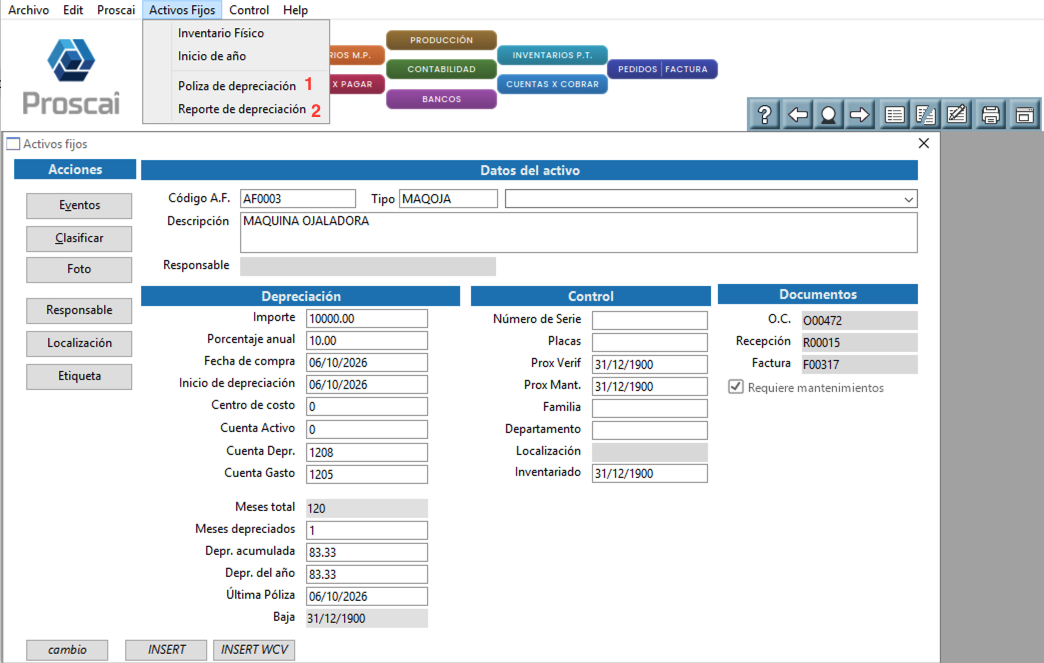The image size is (1044, 663).
Task: Click the Descripción text area
Action: point(579,232)
